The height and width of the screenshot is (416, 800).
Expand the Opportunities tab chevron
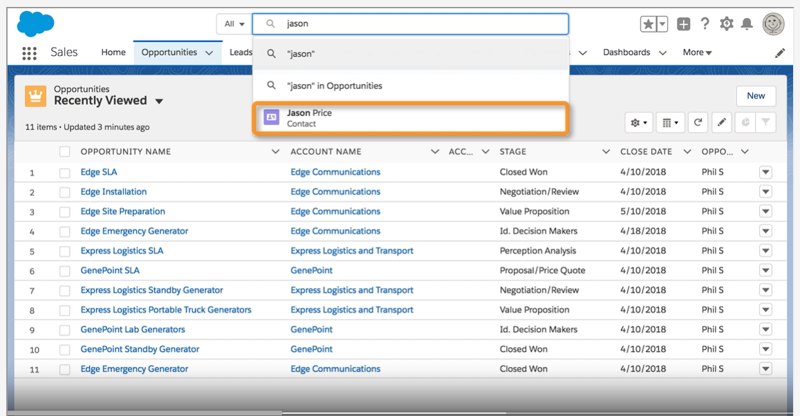tap(209, 53)
